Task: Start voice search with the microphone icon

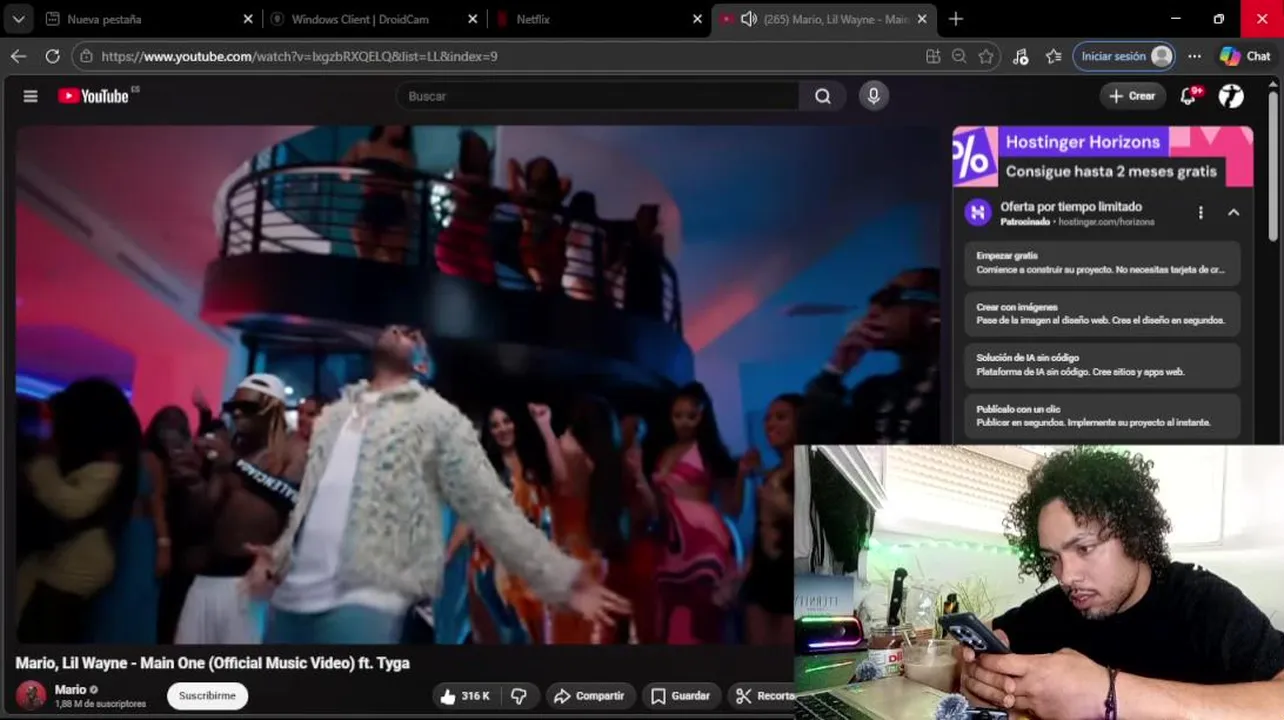Action: pyautogui.click(x=873, y=96)
